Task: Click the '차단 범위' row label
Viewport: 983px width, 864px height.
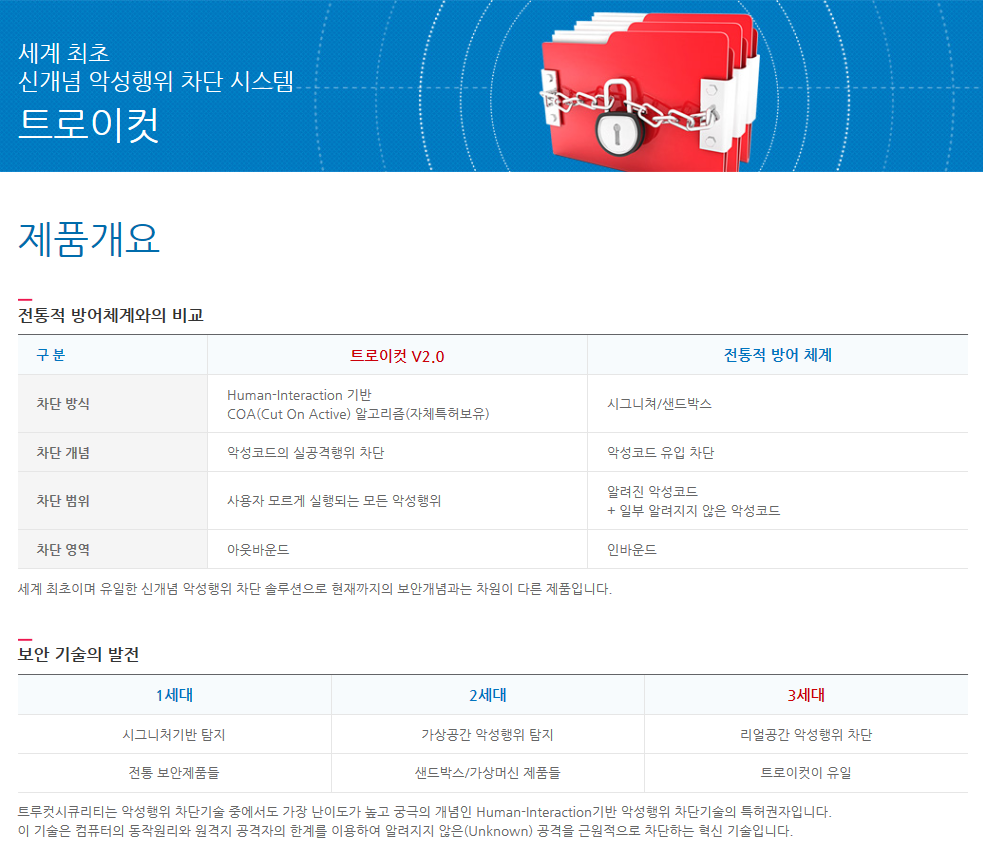Action: (x=63, y=501)
